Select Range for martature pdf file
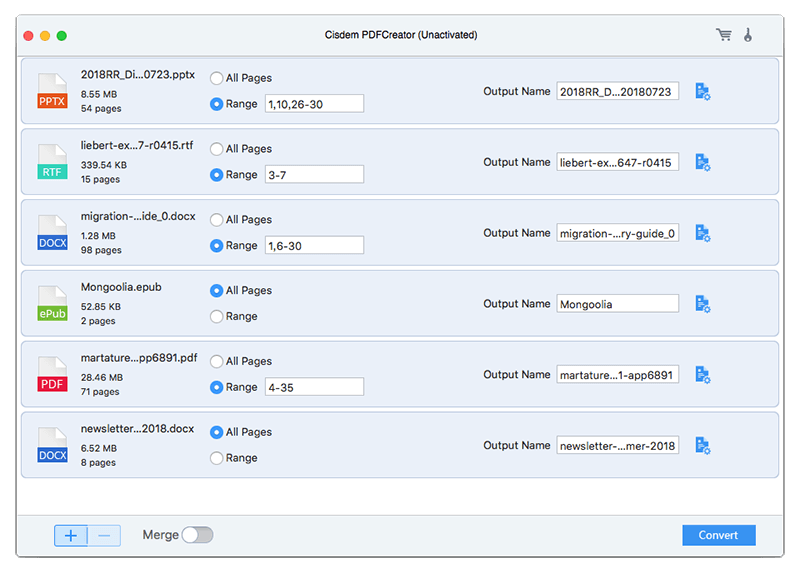The height and width of the screenshot is (574, 800). (216, 388)
